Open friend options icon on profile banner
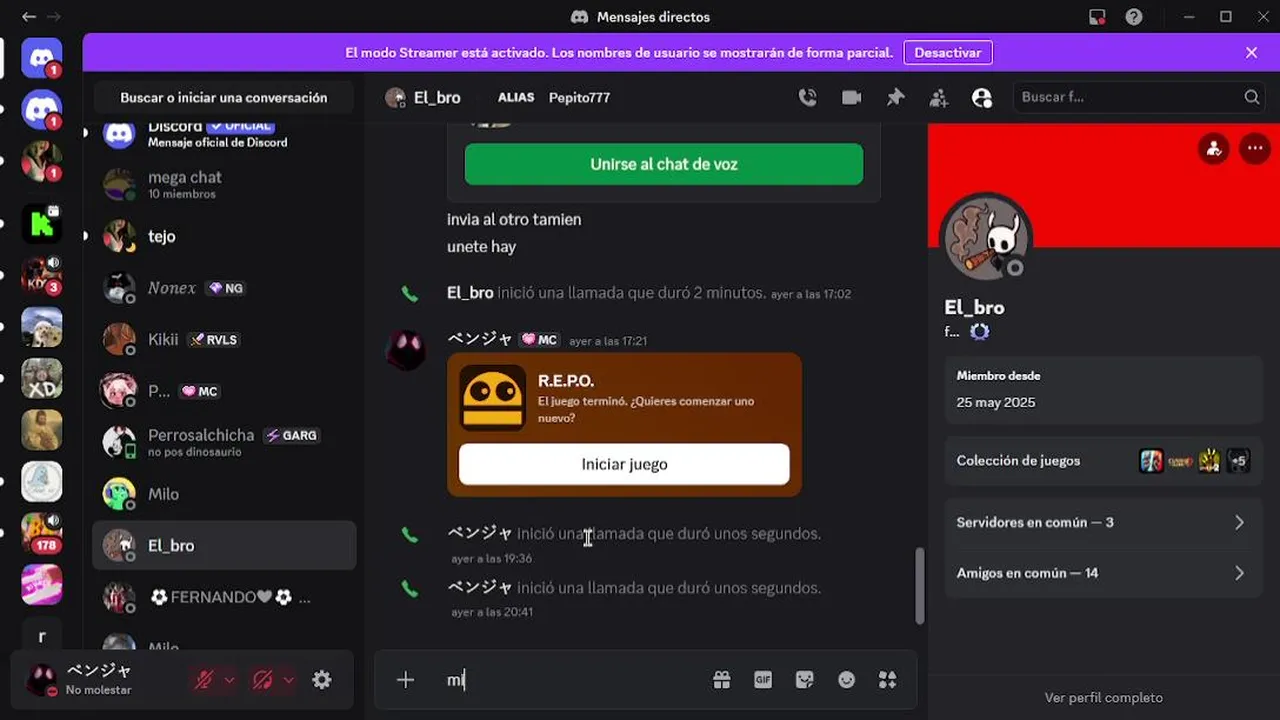The image size is (1280, 720). coord(1214,149)
